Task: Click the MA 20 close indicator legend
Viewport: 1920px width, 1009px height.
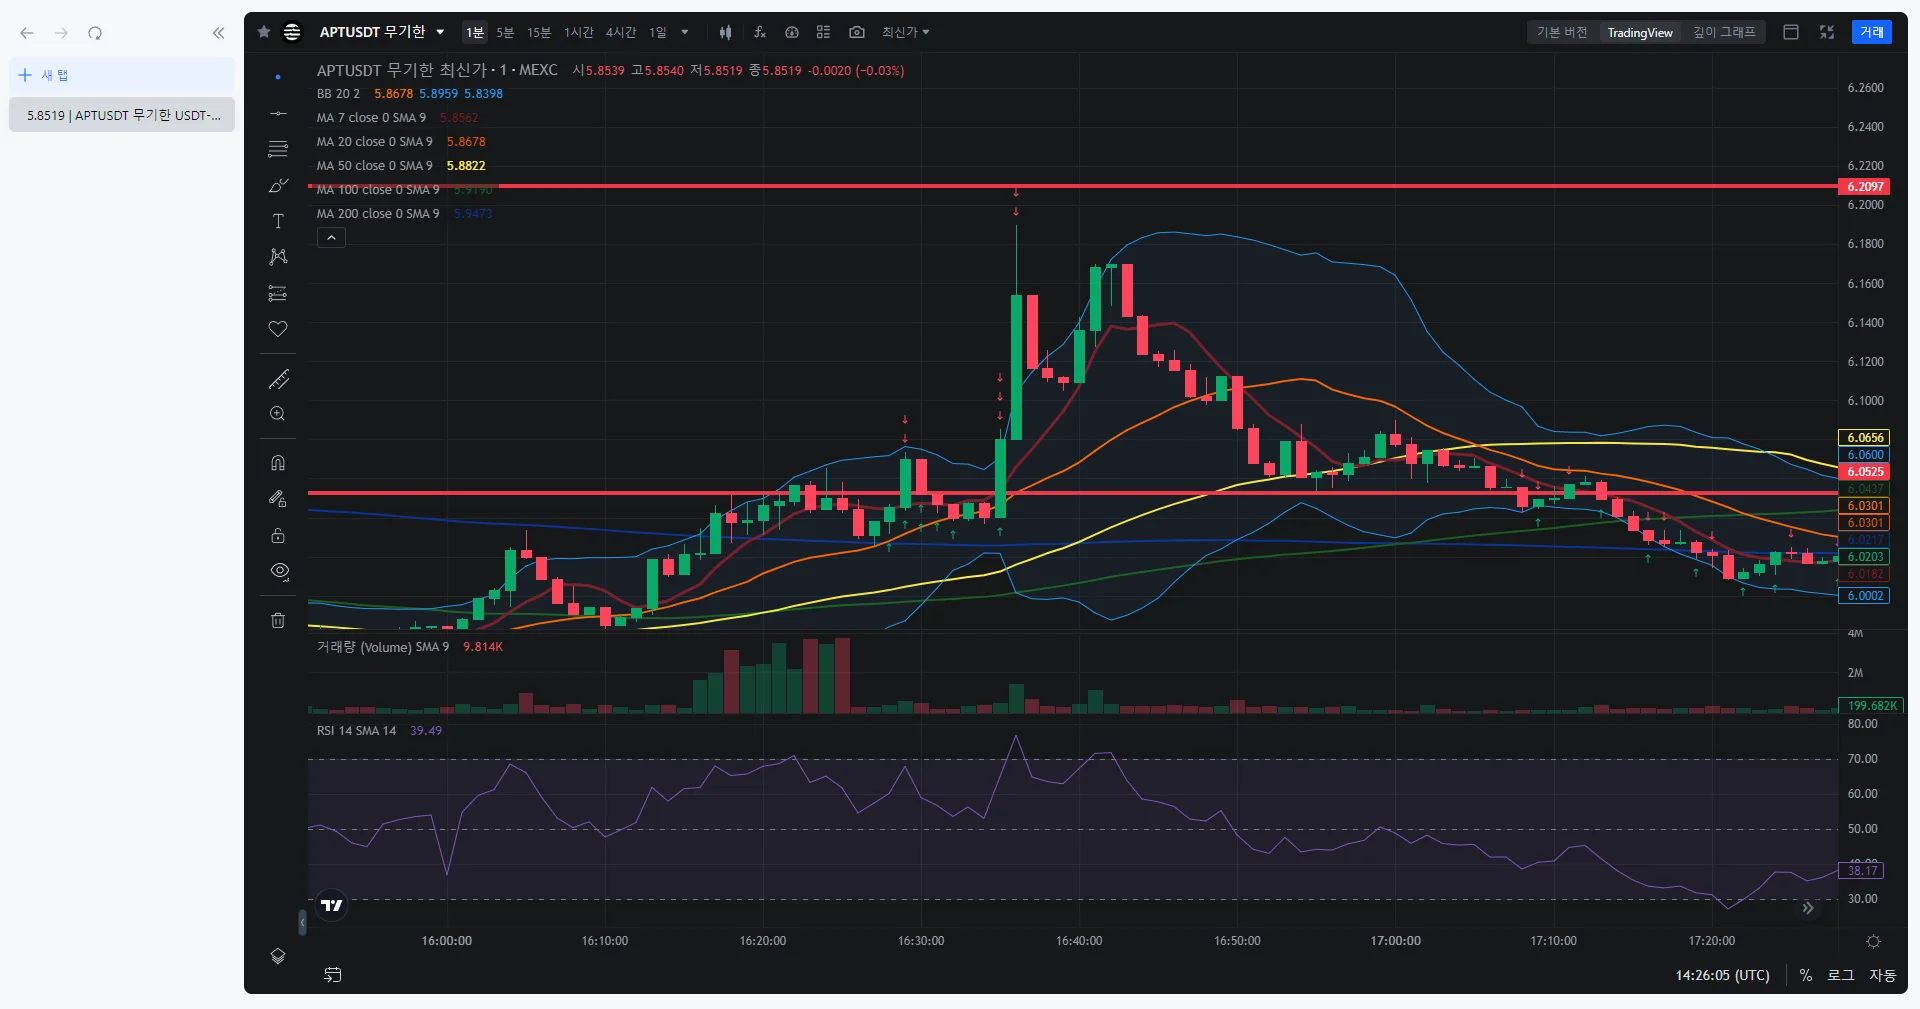Action: [x=375, y=142]
